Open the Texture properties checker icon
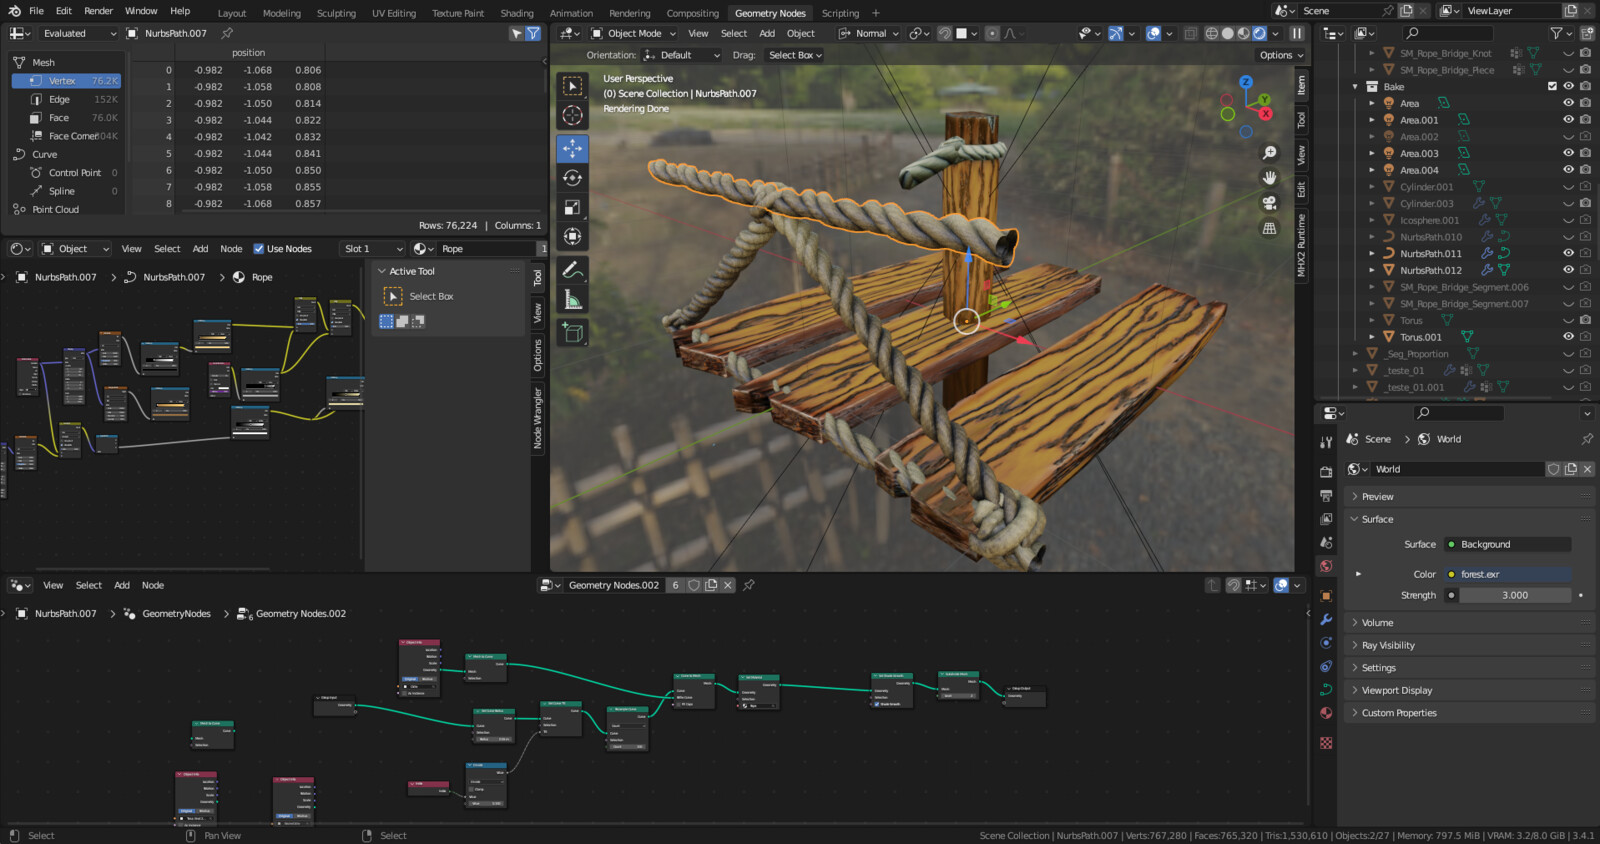 coord(1326,743)
